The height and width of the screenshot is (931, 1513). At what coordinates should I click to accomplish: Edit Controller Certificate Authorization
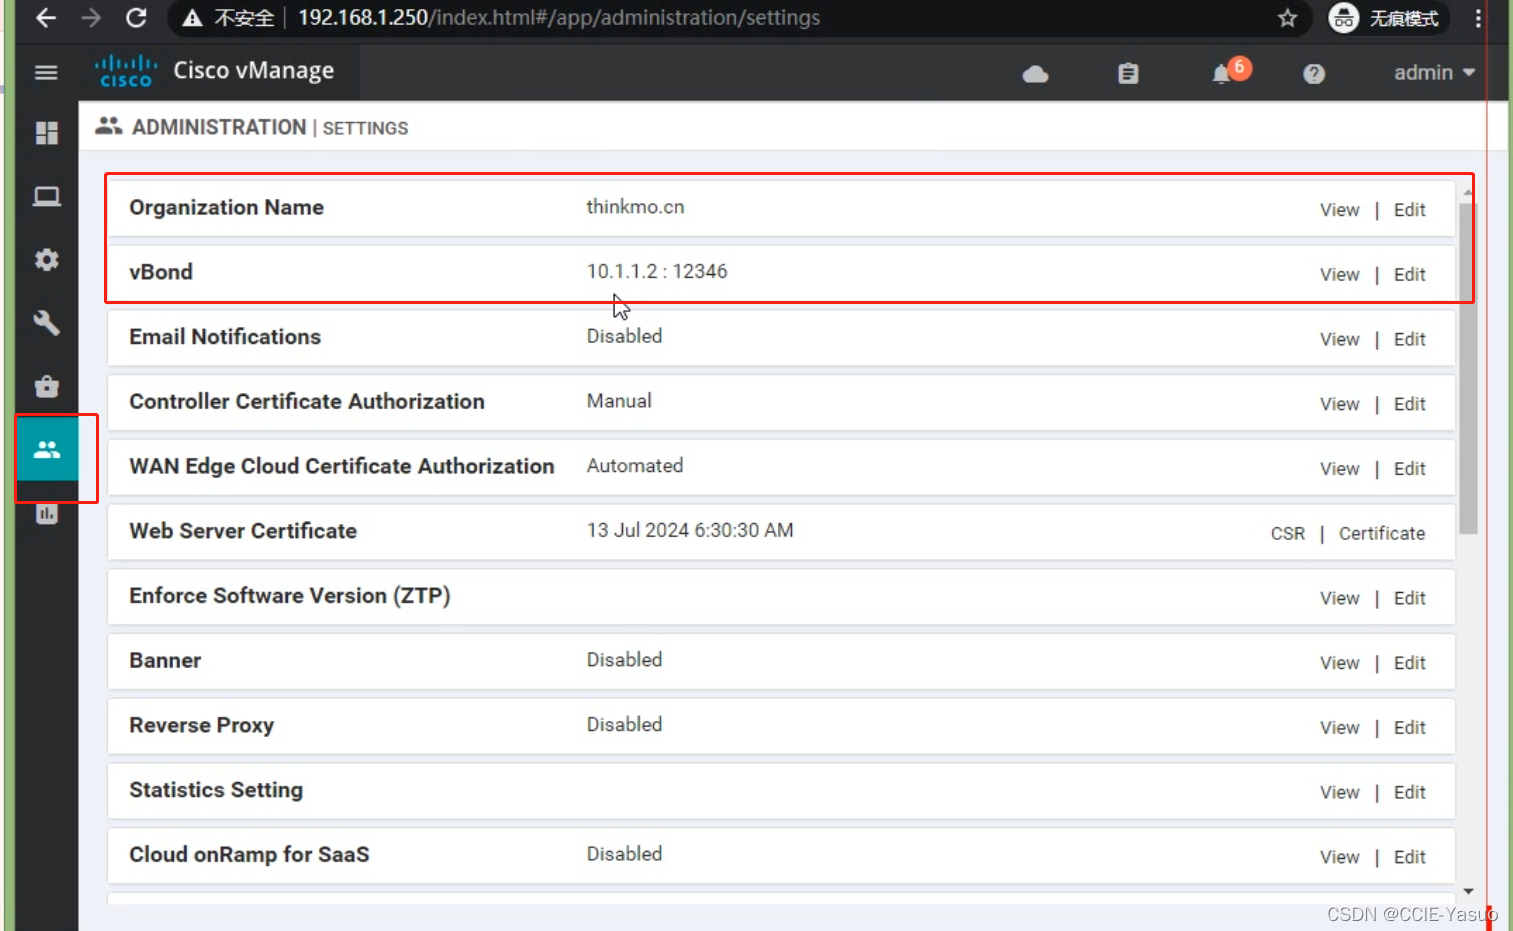click(1409, 404)
